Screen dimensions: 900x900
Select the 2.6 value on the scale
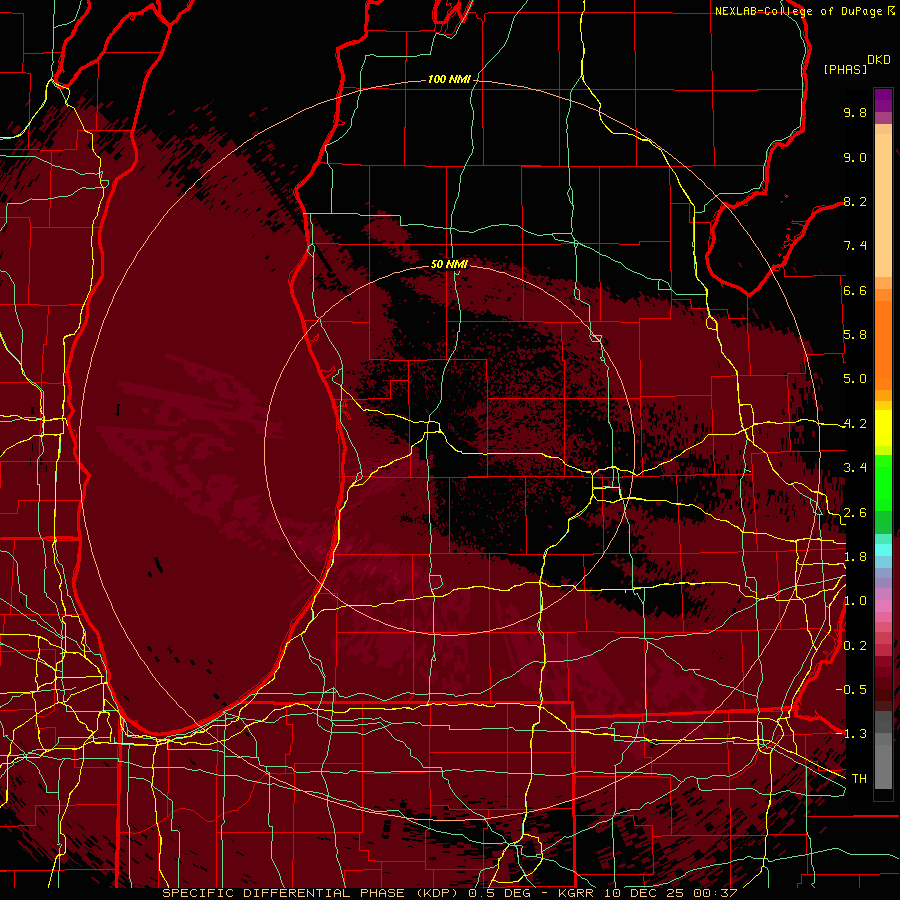(x=855, y=513)
